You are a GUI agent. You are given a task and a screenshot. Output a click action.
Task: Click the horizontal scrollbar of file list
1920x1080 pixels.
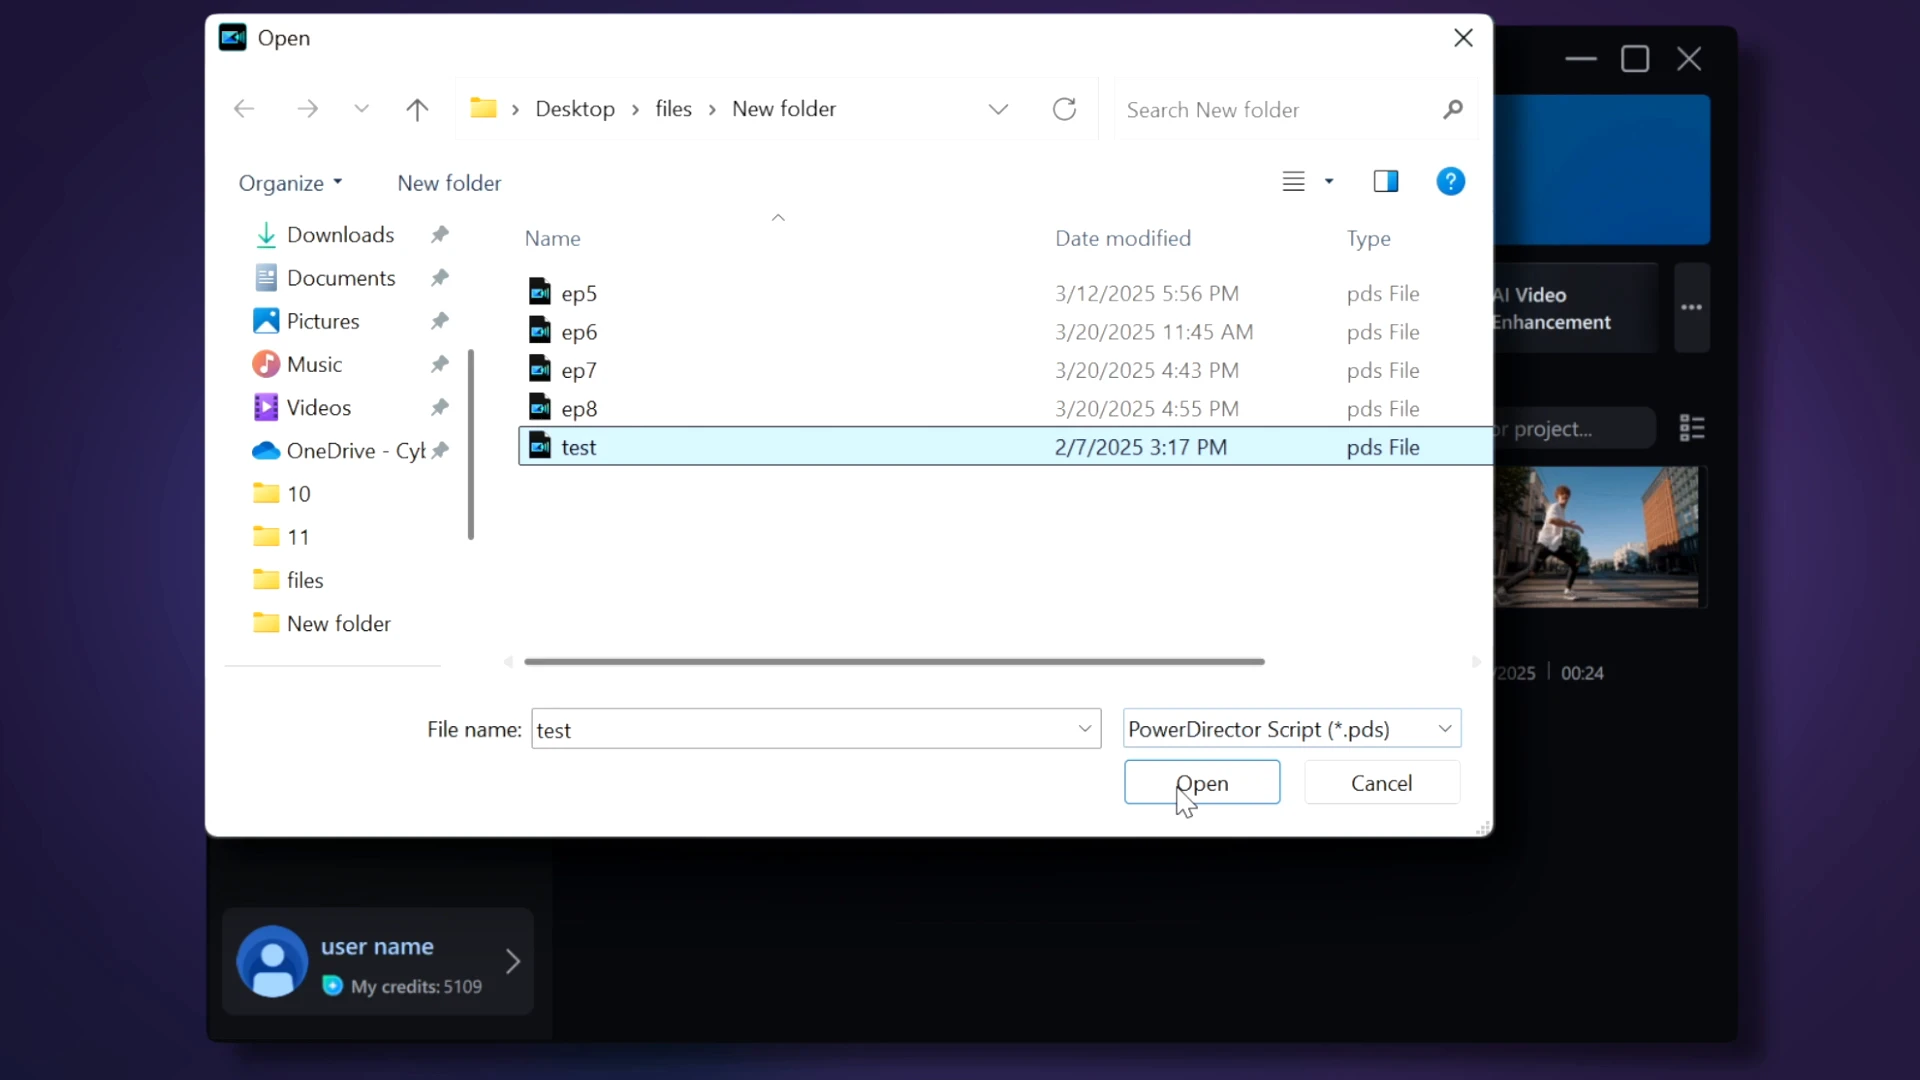894,662
